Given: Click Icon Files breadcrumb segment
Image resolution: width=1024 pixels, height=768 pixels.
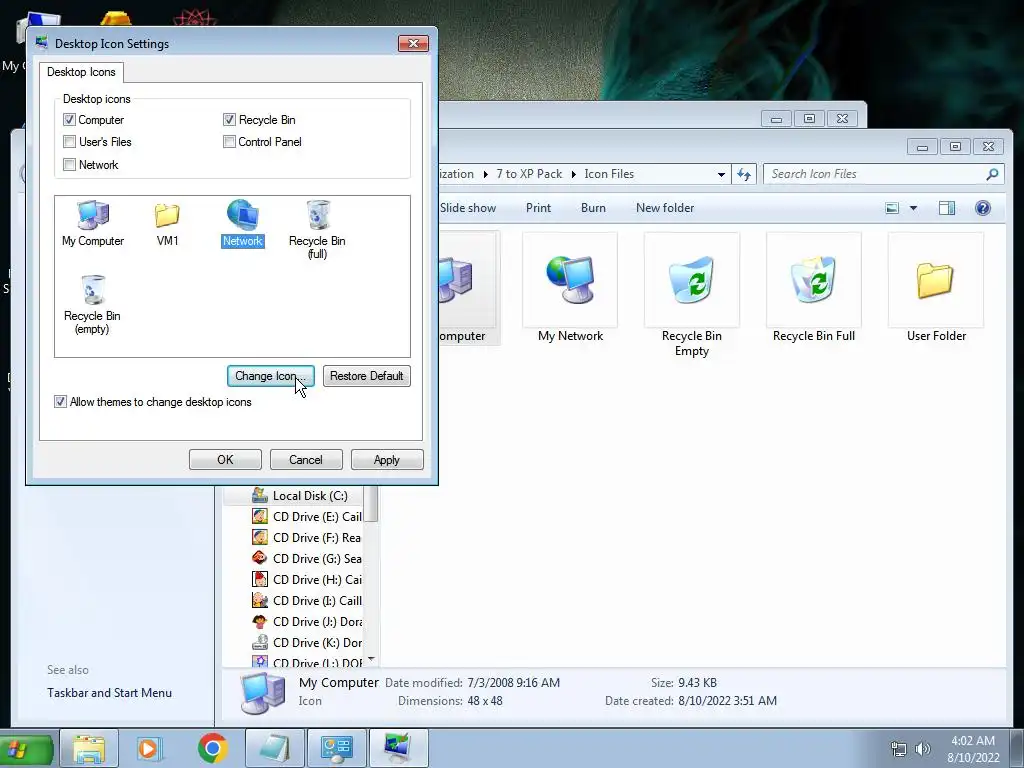Looking at the screenshot, I should 609,174.
